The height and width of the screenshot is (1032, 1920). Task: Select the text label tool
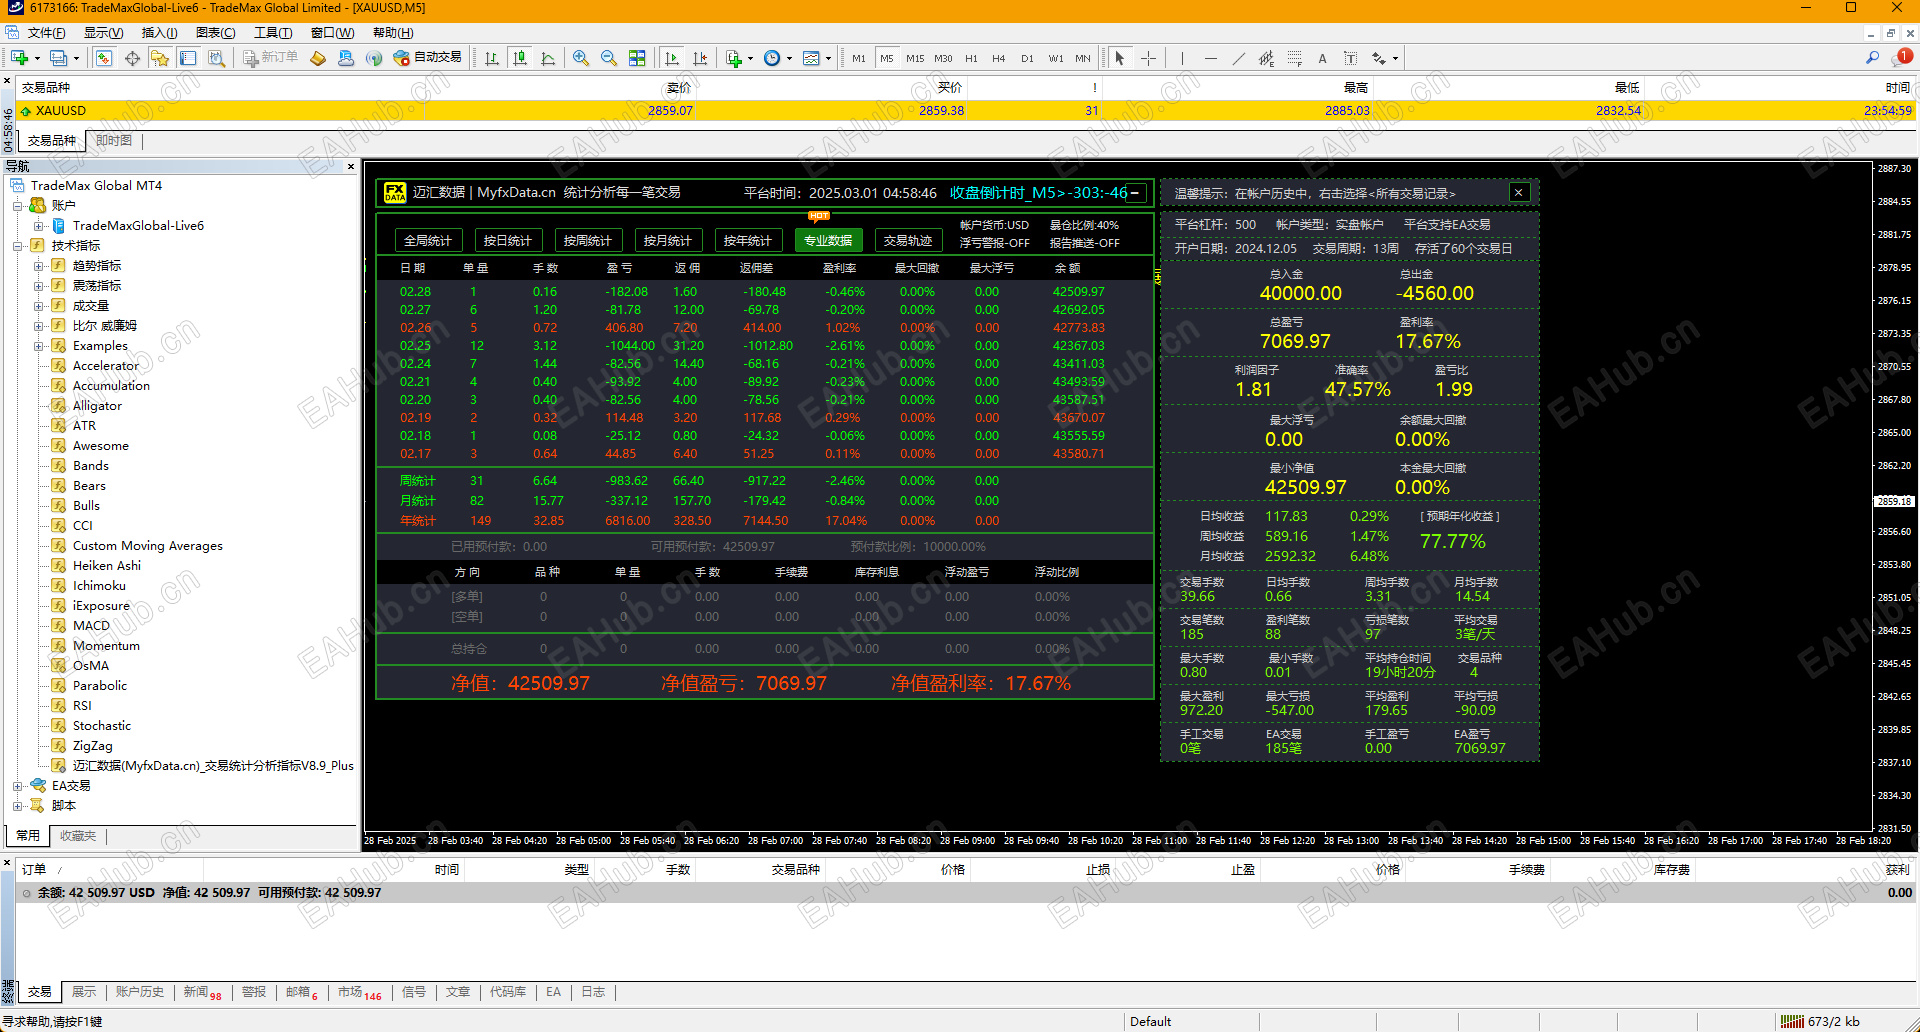[1351, 58]
